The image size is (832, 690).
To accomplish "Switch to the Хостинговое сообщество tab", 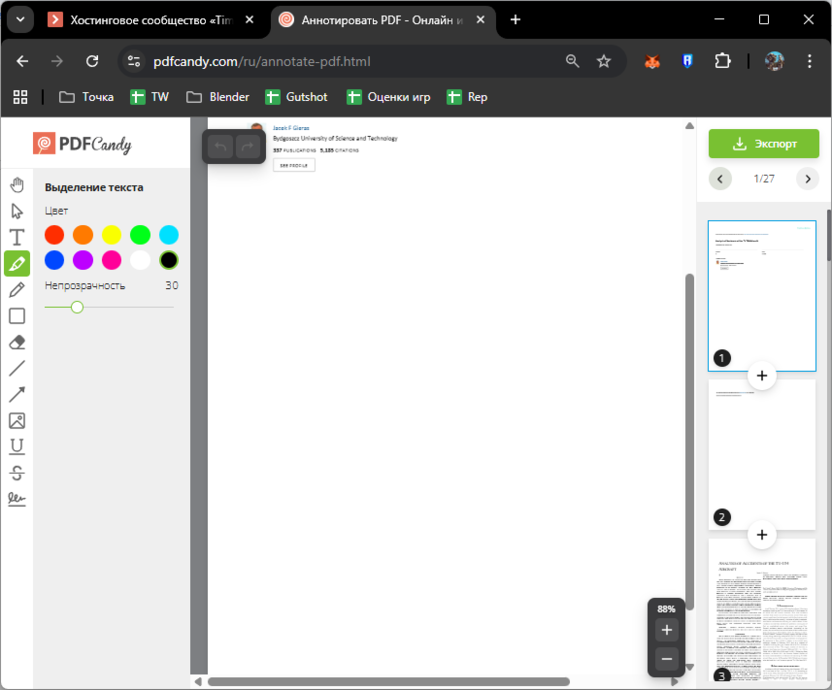I will [151, 20].
